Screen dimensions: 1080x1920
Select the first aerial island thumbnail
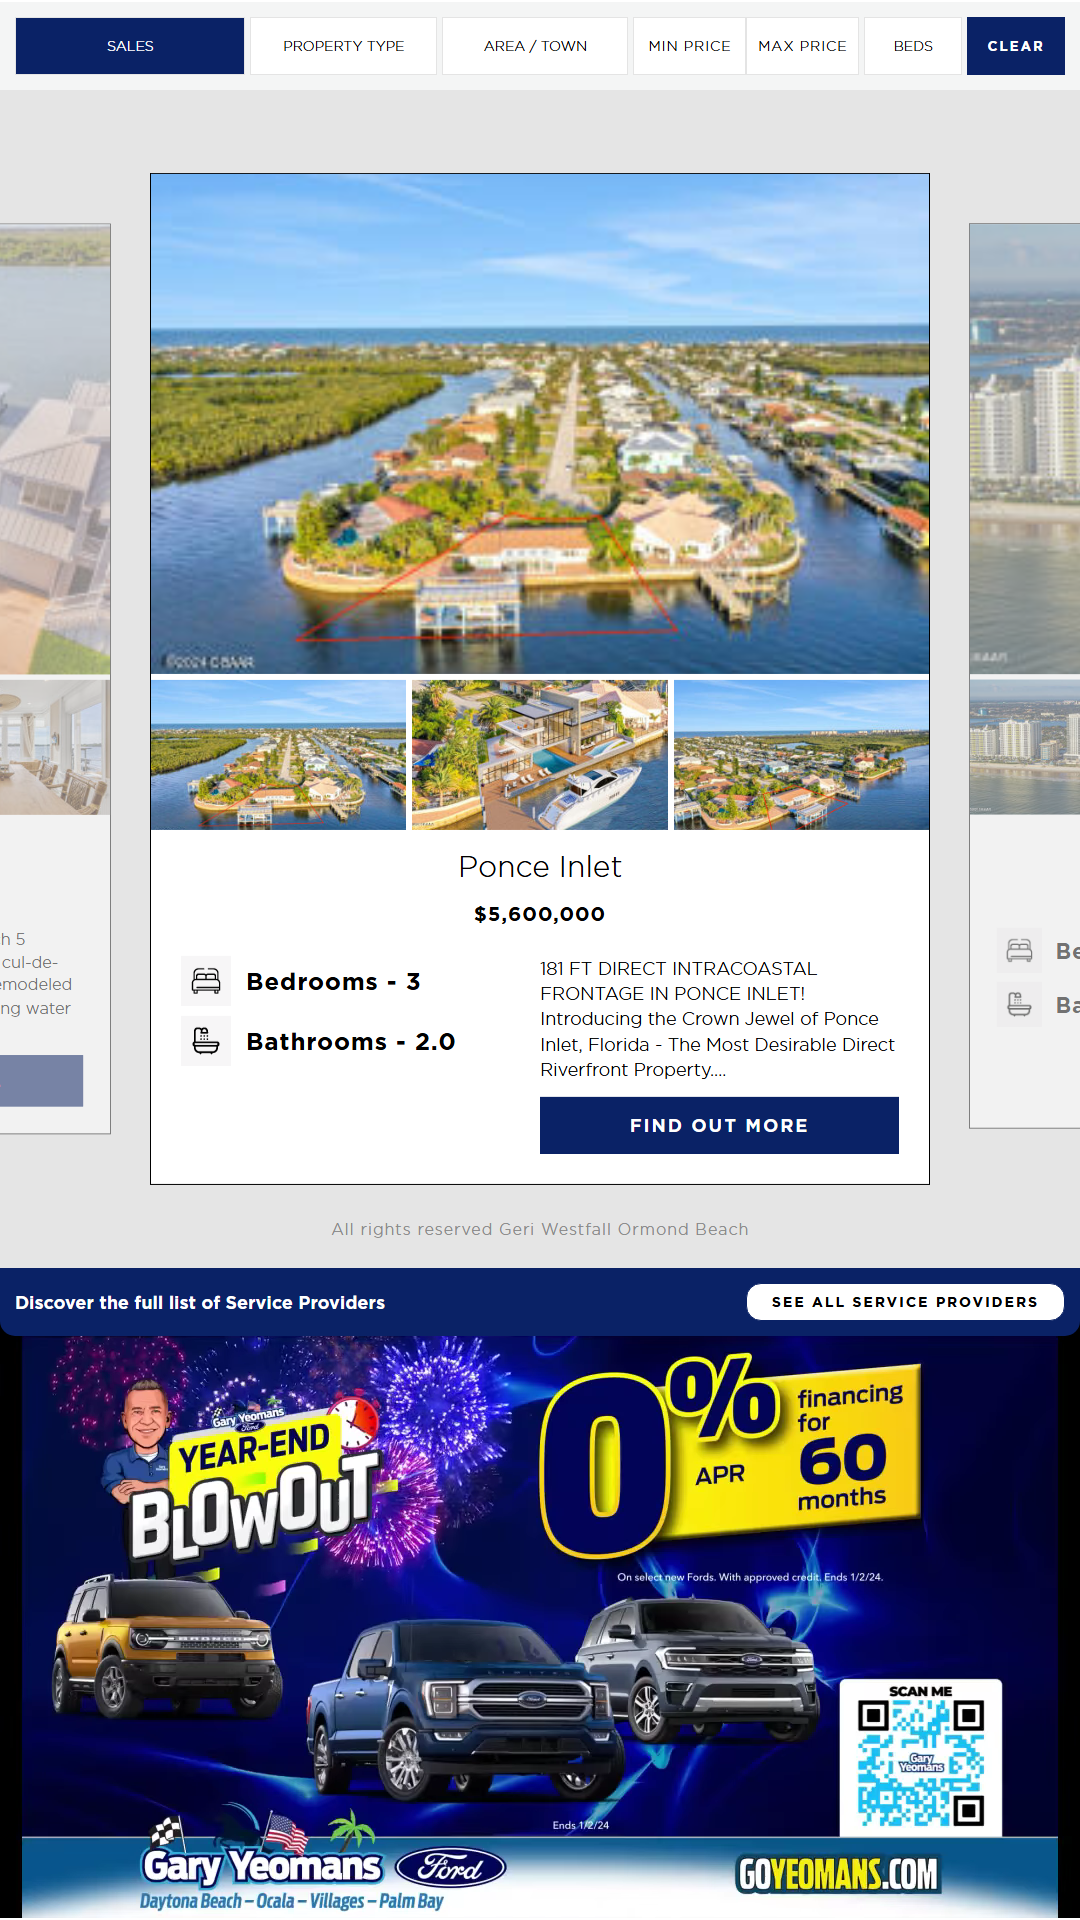(278, 755)
